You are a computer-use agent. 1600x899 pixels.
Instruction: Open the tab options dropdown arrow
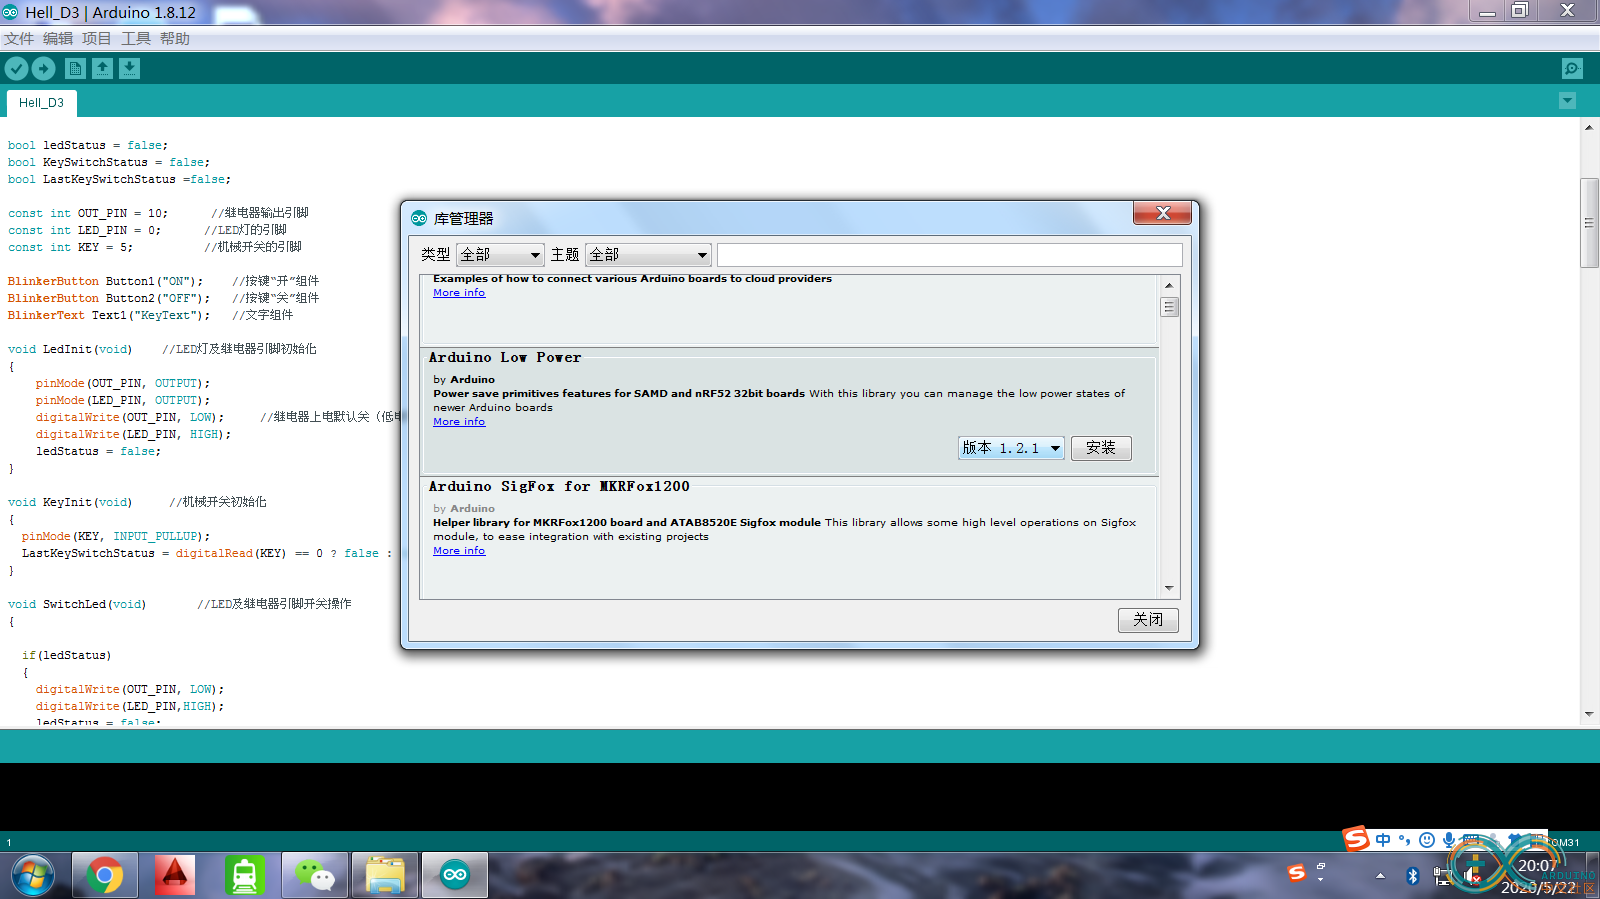pyautogui.click(x=1567, y=101)
